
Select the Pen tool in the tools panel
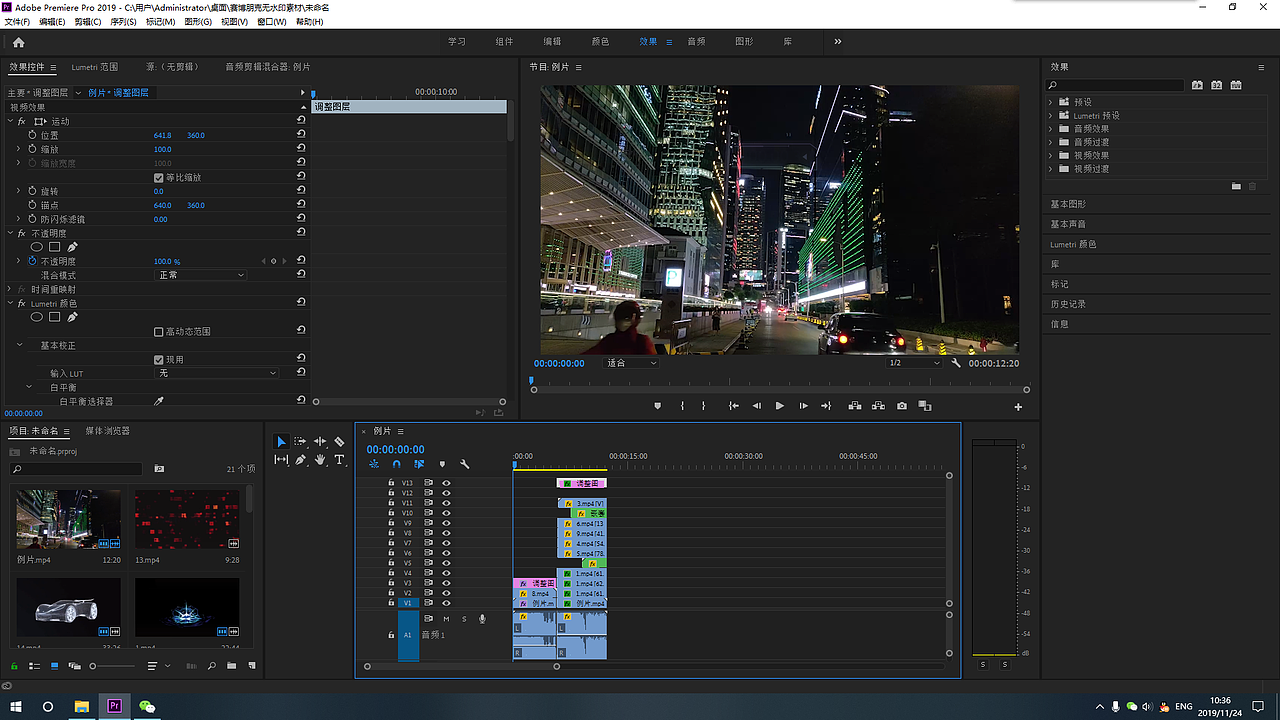pos(300,460)
